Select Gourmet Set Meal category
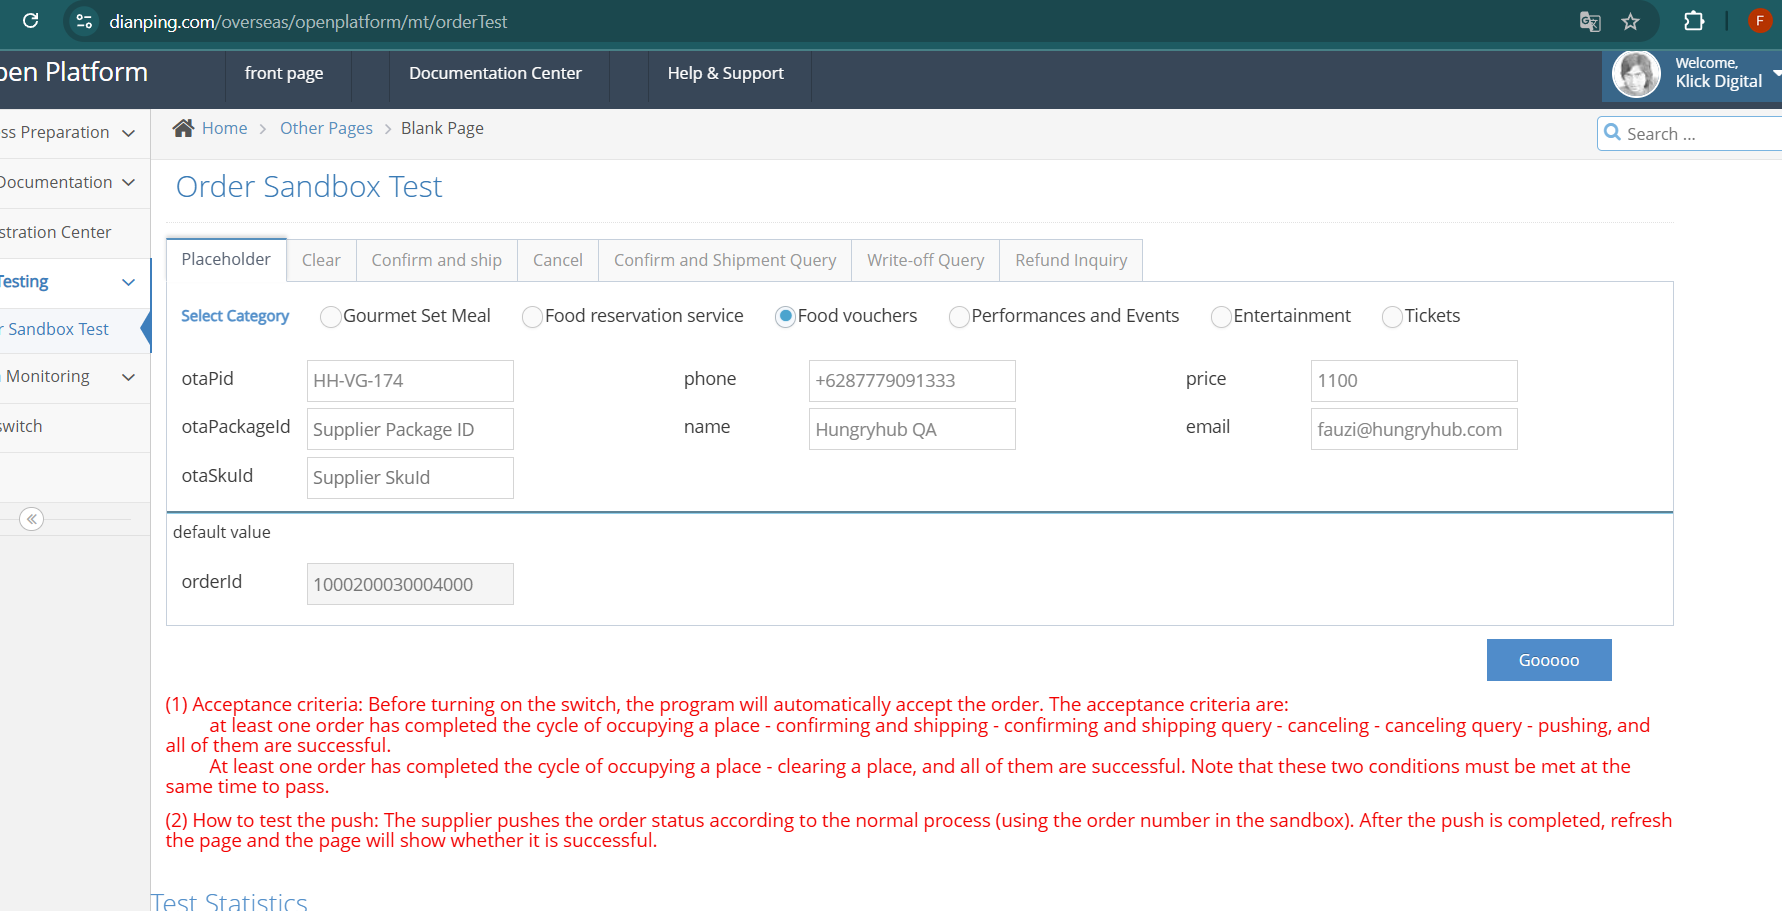Screen dimensions: 1782x911 330,317
